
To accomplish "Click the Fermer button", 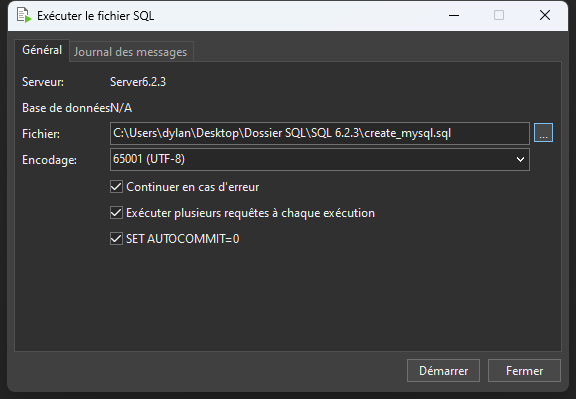I will tap(524, 371).
